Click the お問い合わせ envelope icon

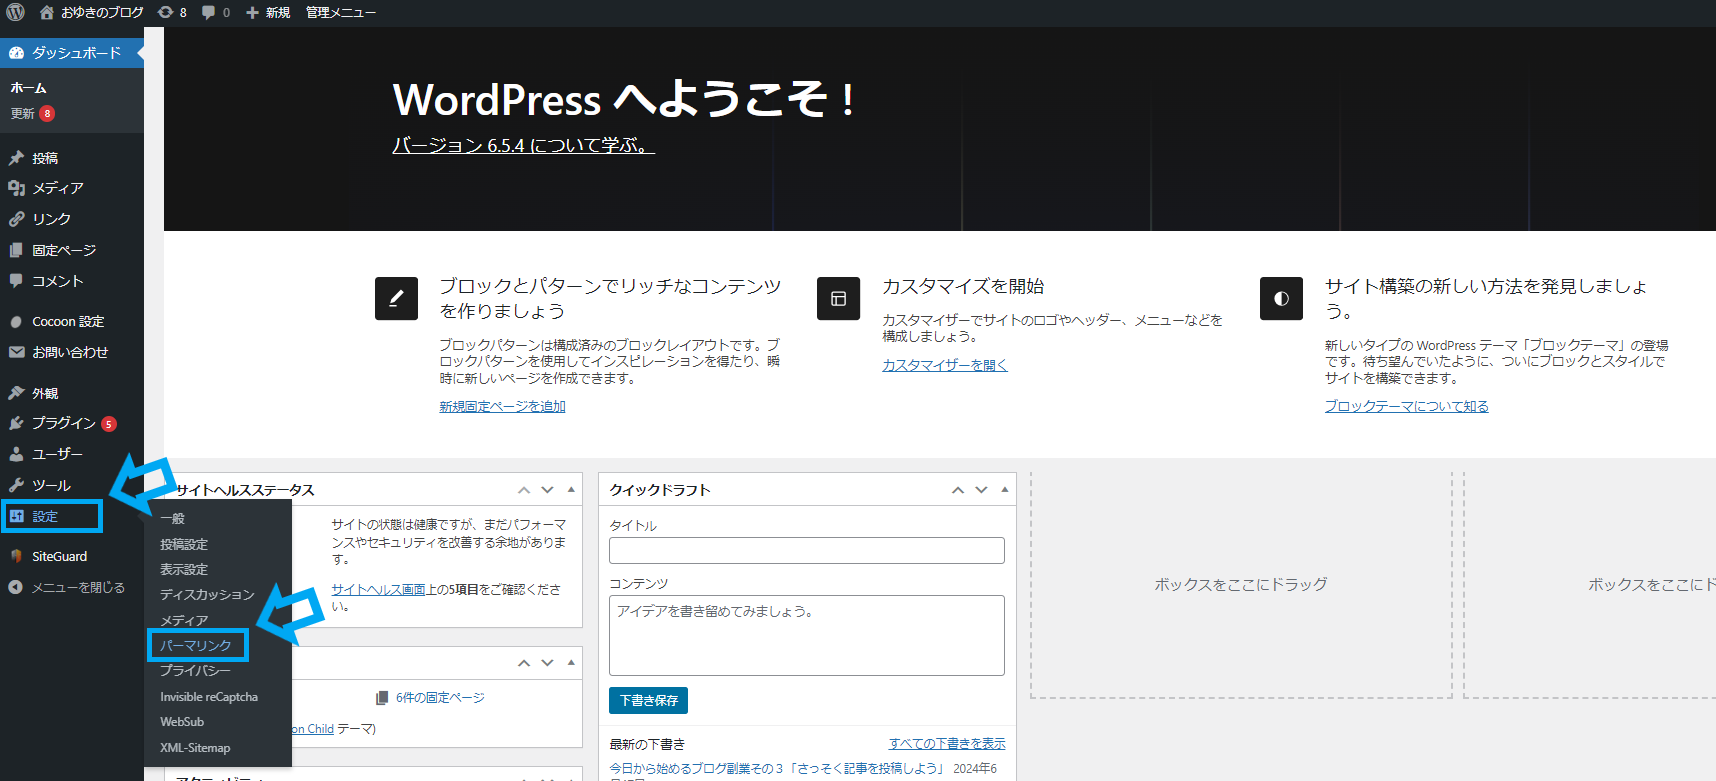[x=16, y=352]
